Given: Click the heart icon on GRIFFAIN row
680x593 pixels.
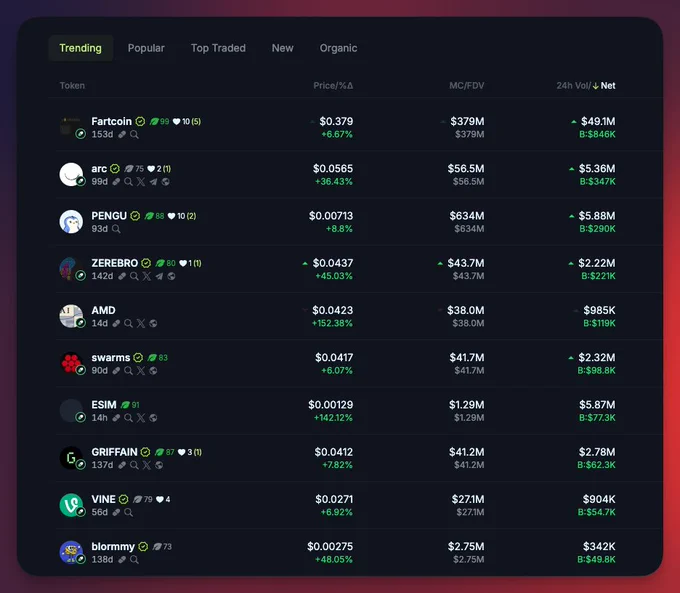Looking at the screenshot, I should coord(182,452).
